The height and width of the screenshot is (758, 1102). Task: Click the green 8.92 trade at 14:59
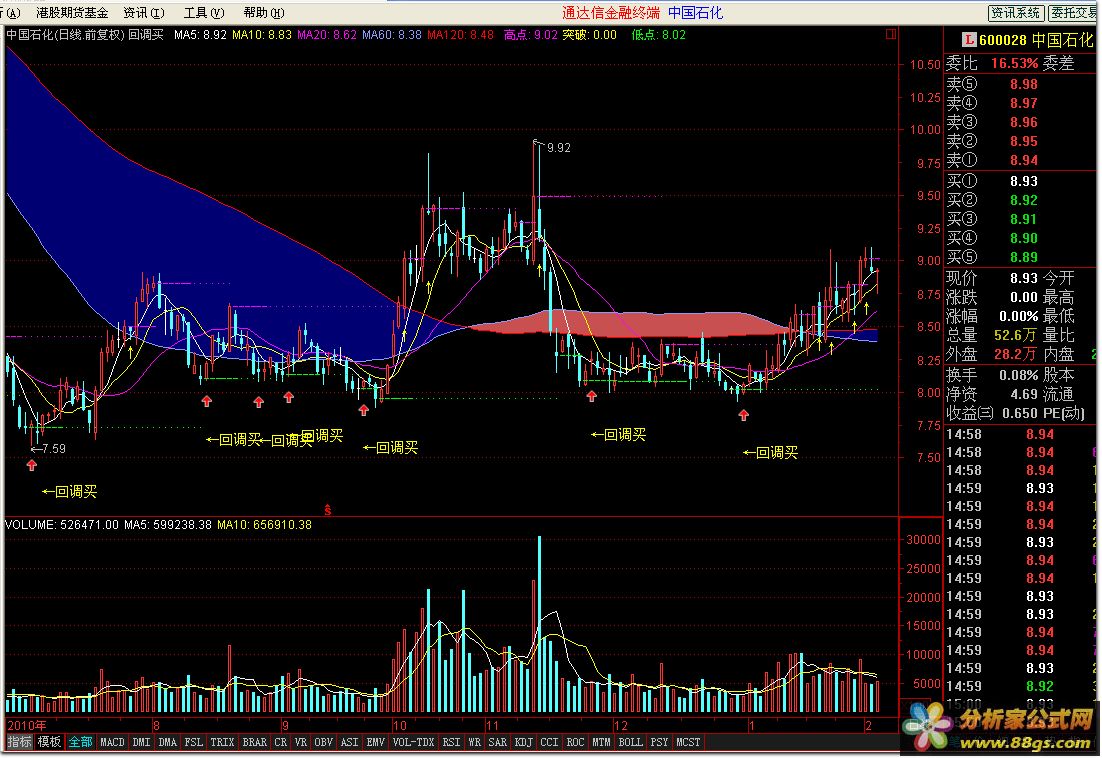pos(1039,686)
